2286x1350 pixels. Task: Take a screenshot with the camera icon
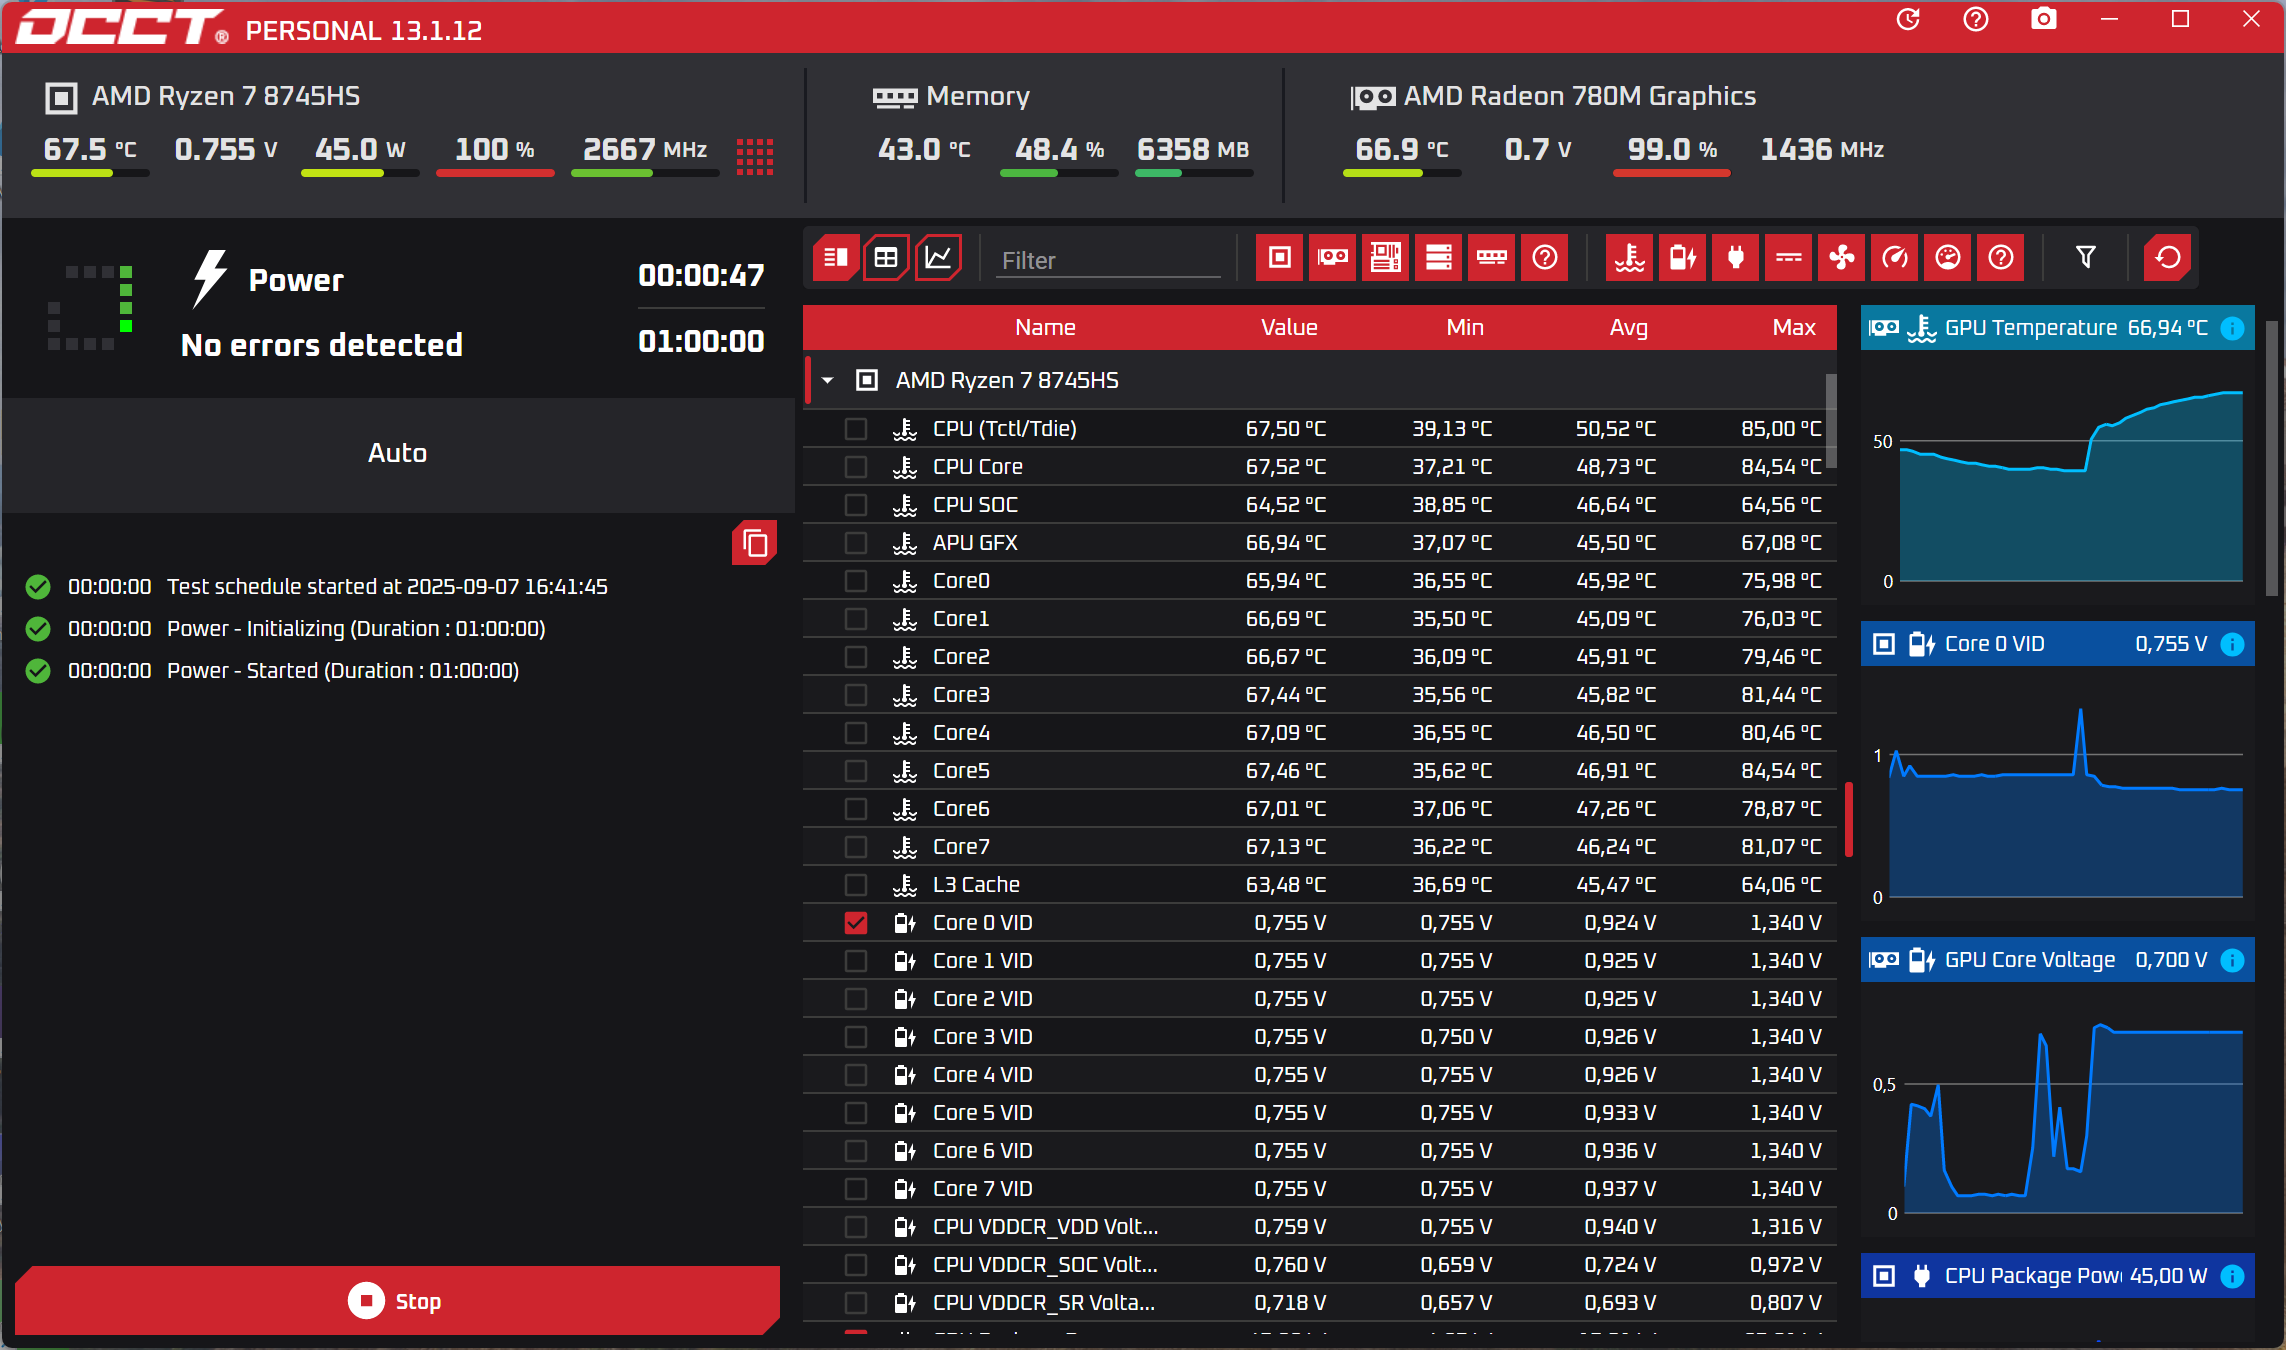2043,20
